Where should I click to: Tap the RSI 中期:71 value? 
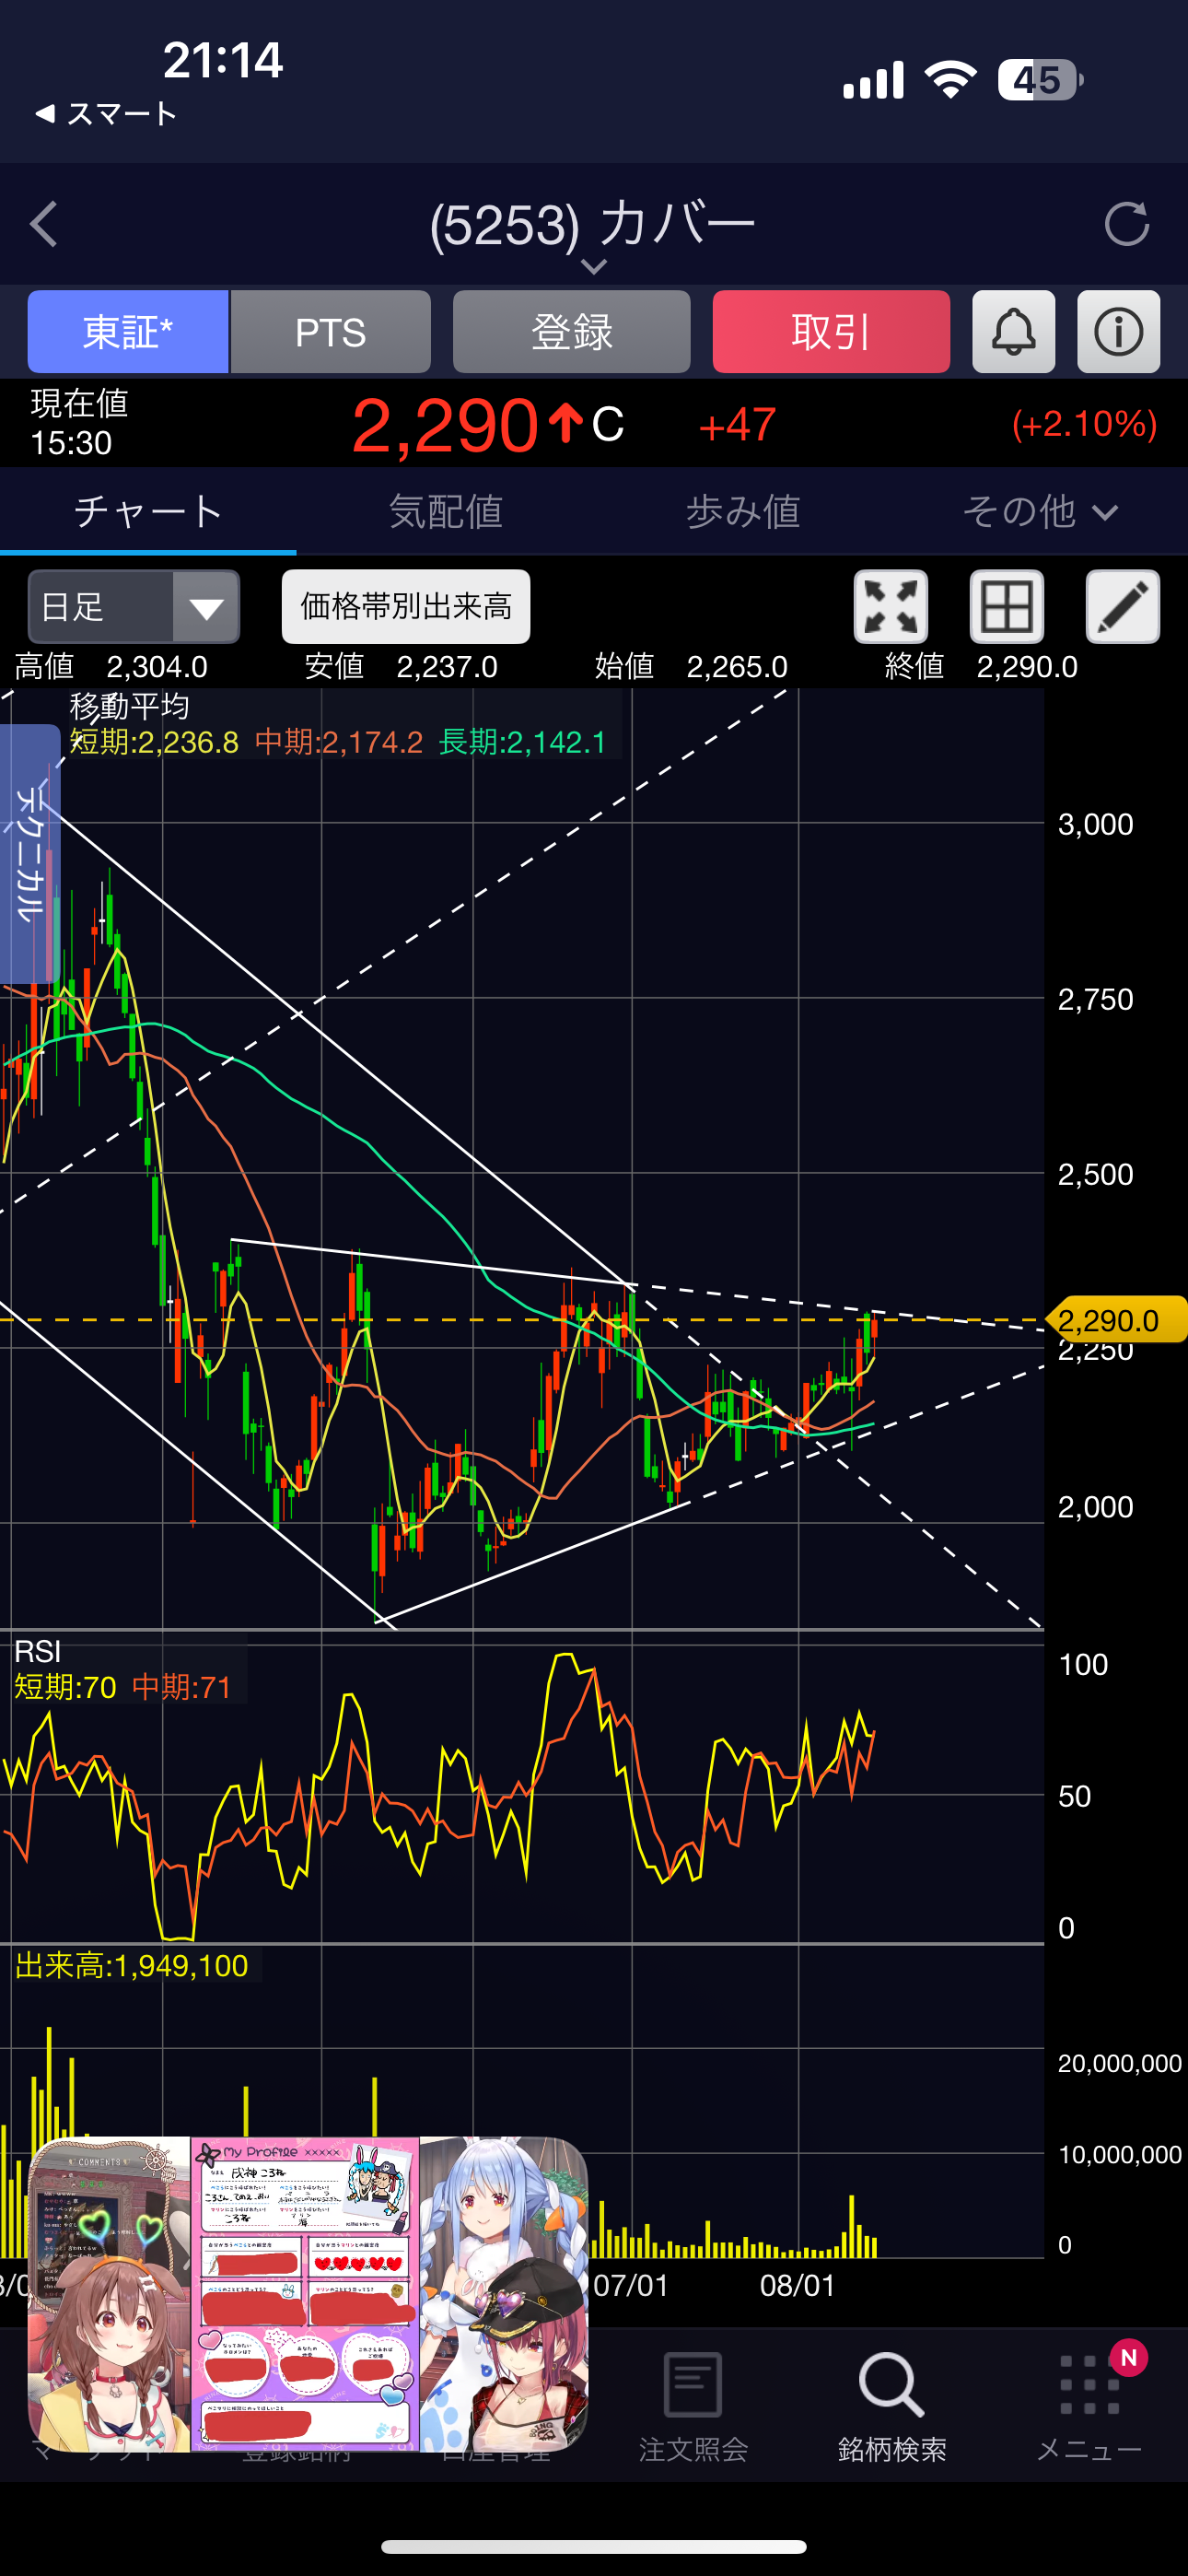(x=182, y=1687)
